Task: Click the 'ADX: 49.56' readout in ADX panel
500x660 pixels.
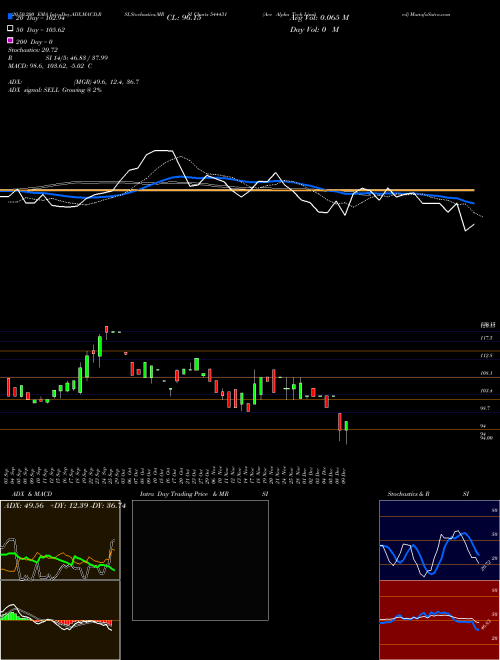Action: [24, 506]
